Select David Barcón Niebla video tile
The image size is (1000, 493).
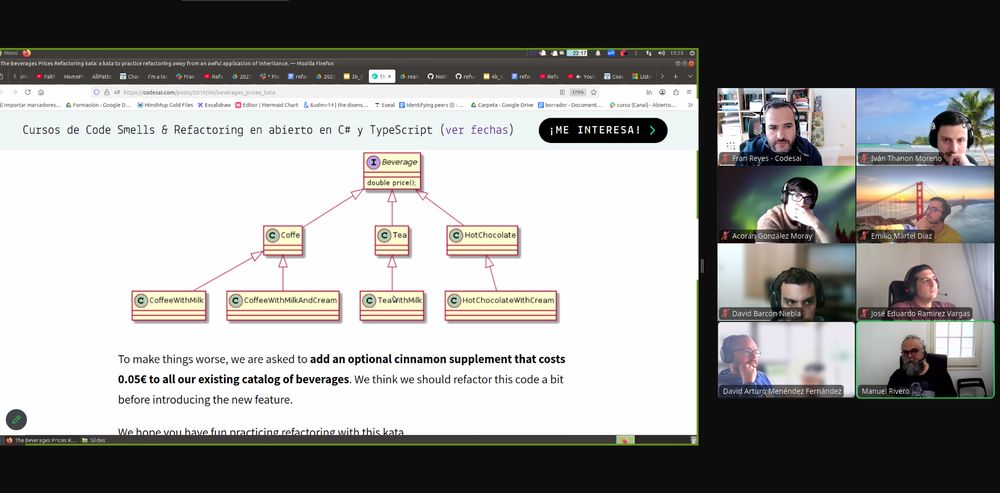(786, 282)
